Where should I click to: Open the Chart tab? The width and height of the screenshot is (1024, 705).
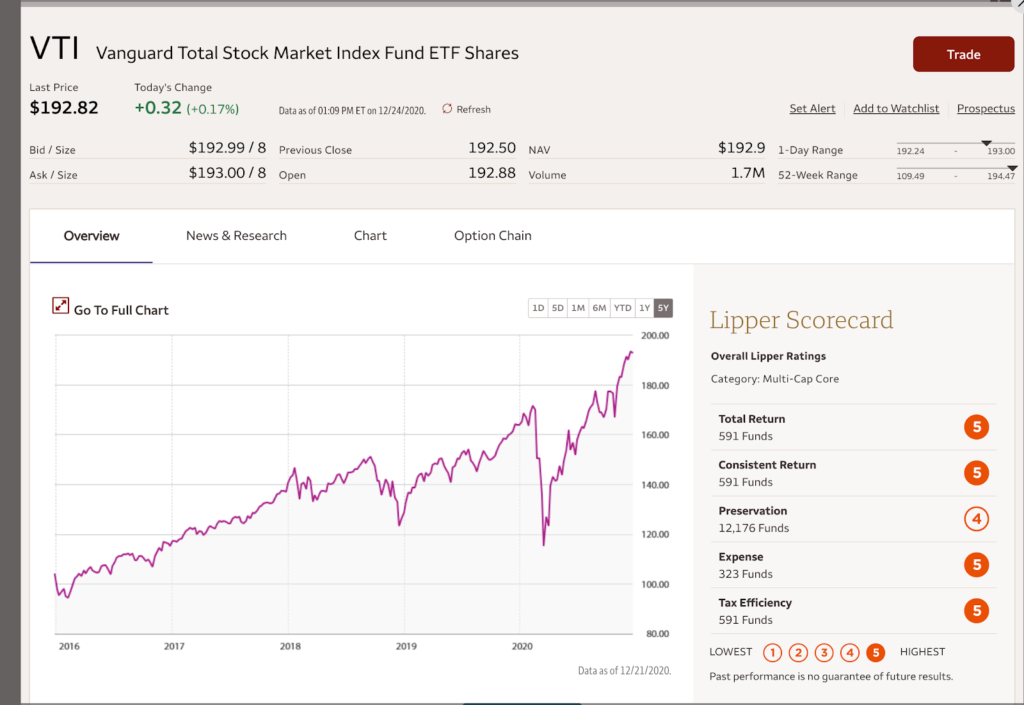(370, 236)
